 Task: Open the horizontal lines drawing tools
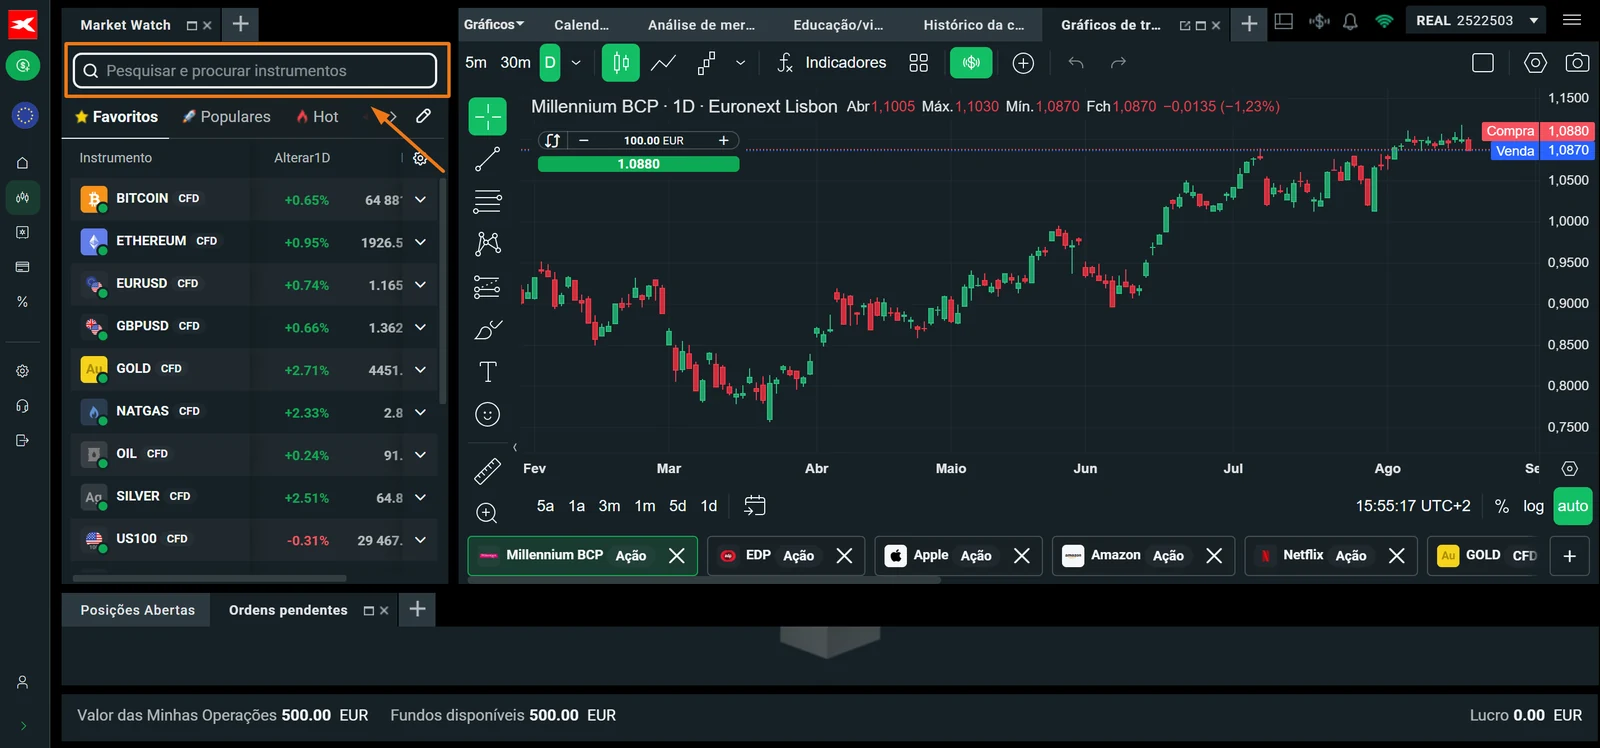pos(488,201)
